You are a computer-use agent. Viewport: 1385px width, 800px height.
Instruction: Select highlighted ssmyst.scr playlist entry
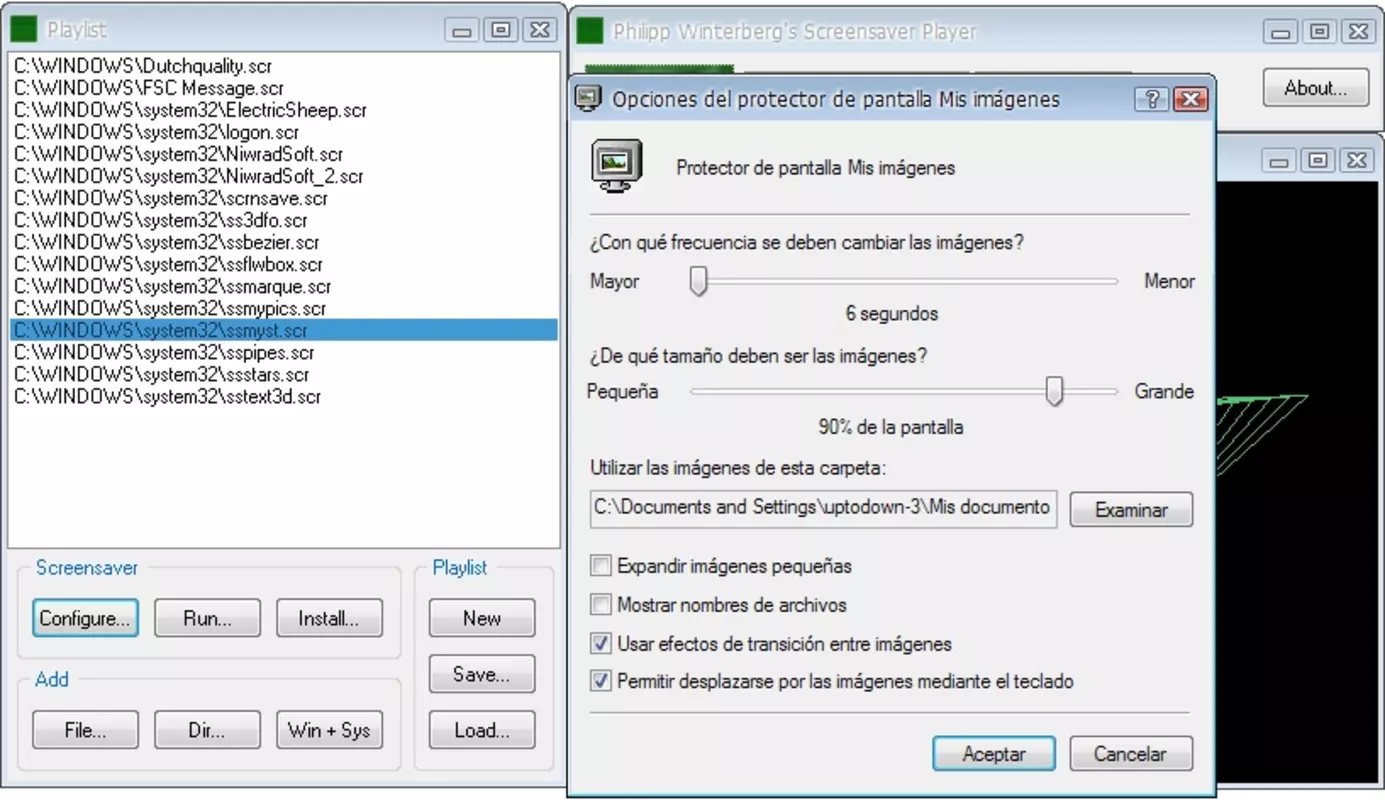284,330
